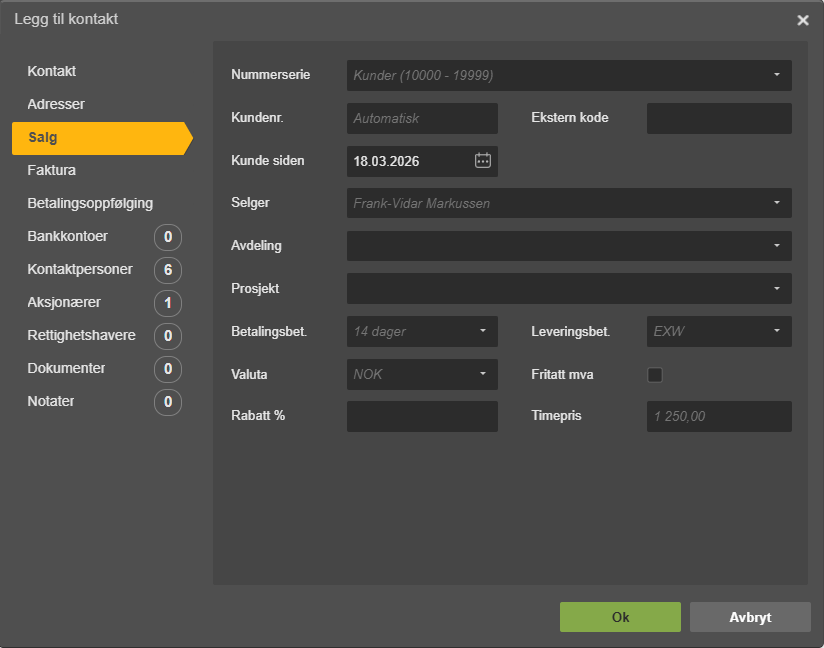Focus the Kundenr. input field
Viewport: 824px width, 648px height.
pyautogui.click(x=422, y=118)
